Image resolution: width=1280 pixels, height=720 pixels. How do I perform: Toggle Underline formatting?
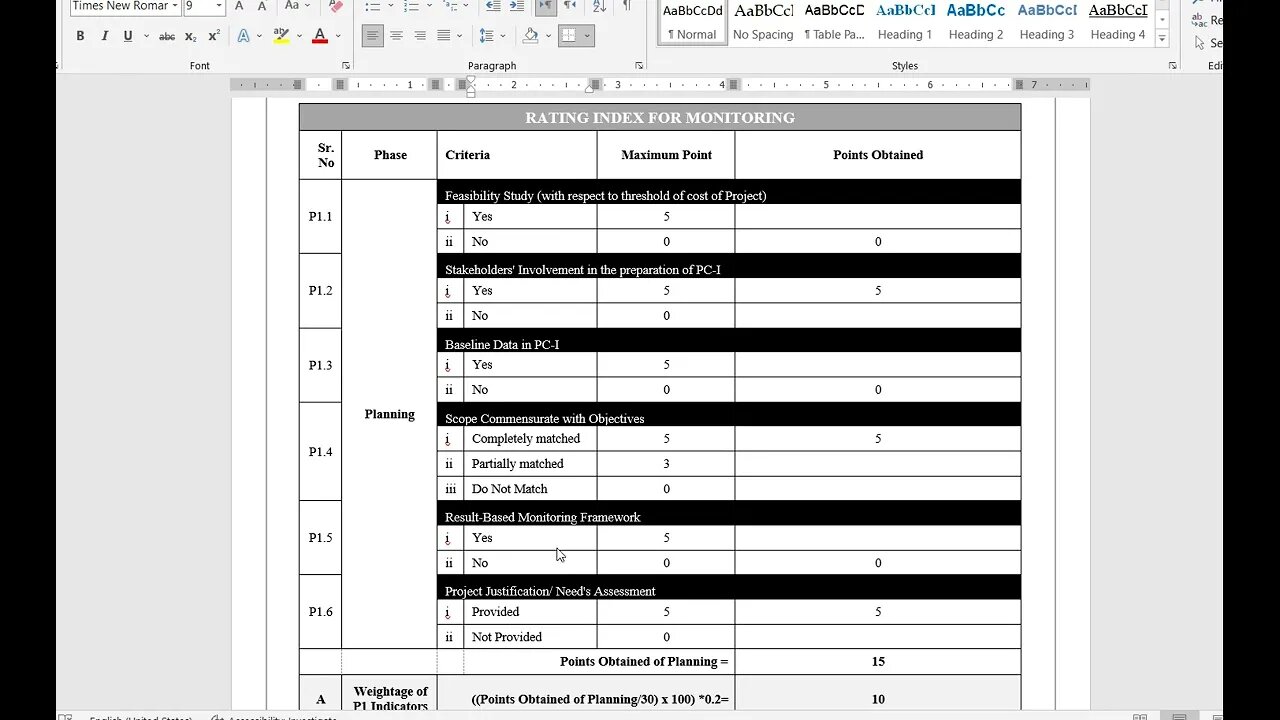point(128,36)
